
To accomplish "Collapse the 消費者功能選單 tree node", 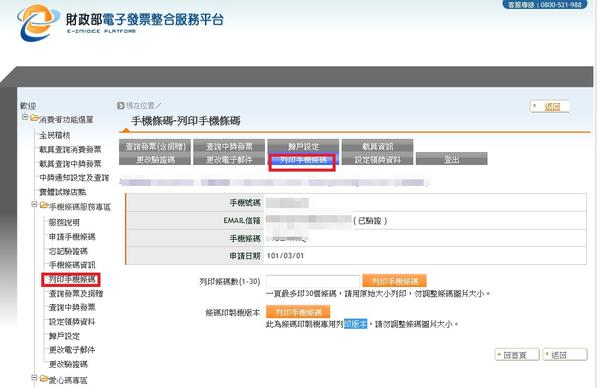I will pos(25,117).
